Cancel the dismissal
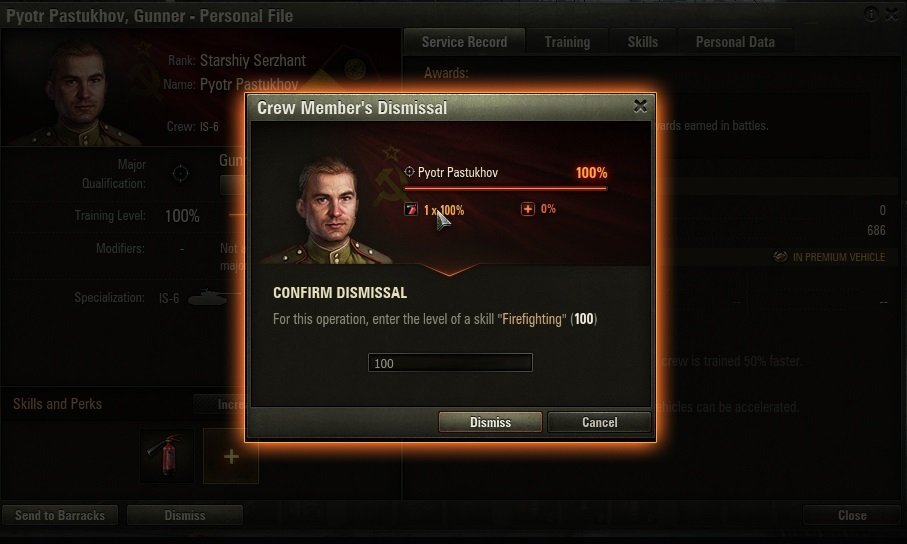This screenshot has height=544, width=907. (x=599, y=422)
